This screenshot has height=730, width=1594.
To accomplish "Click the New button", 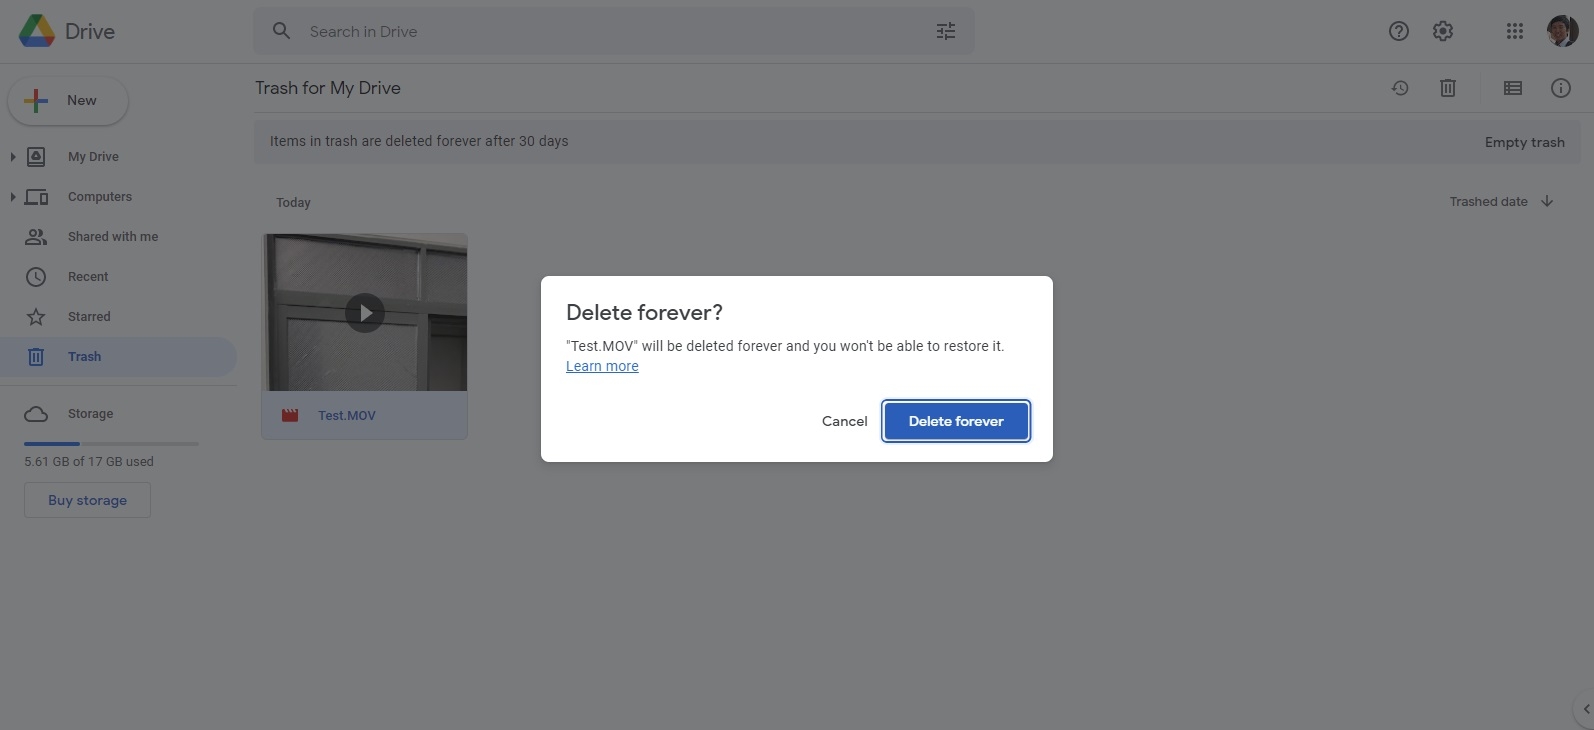I will click(x=68, y=101).
